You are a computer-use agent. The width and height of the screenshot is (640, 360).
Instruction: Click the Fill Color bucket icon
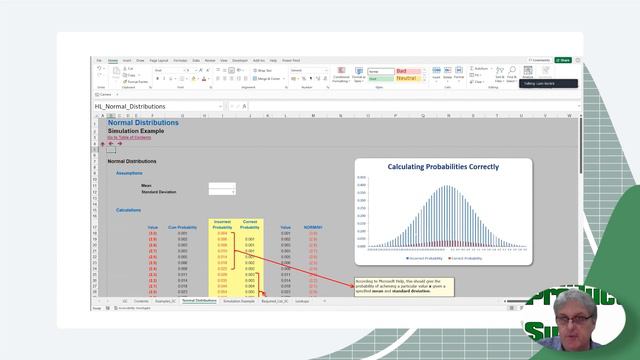(x=194, y=78)
